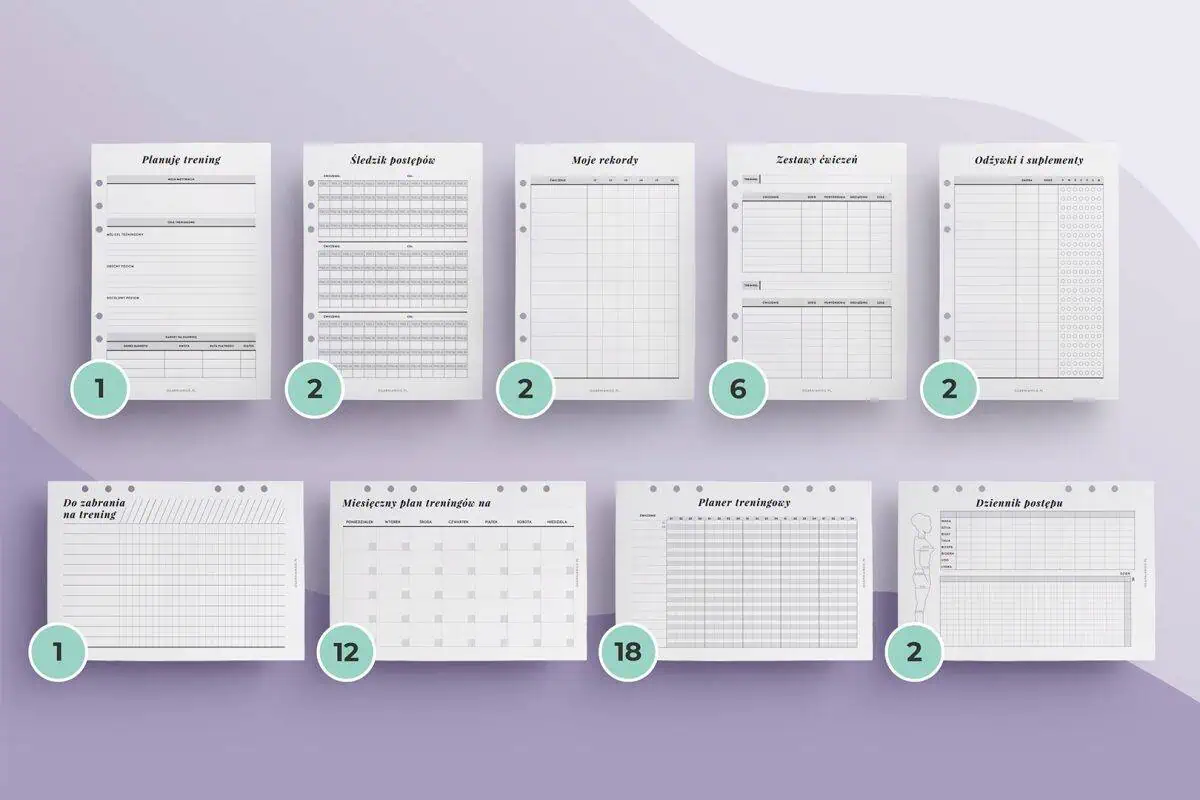The image size is (1200, 800).
Task: Click the Niedziela column header in monthly plan
Action: click(557, 522)
